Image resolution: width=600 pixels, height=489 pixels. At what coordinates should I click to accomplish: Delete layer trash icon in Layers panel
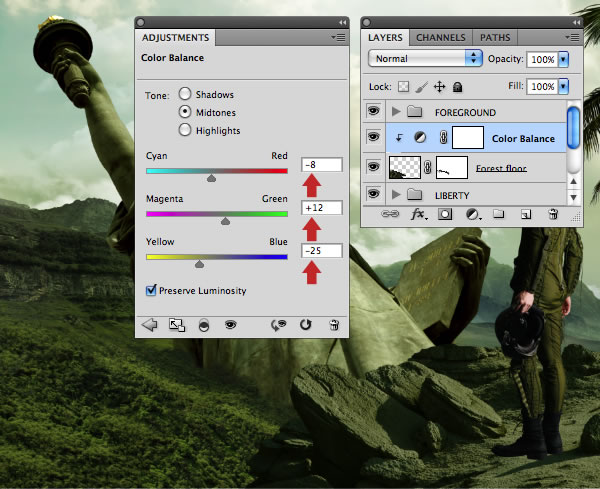click(553, 214)
